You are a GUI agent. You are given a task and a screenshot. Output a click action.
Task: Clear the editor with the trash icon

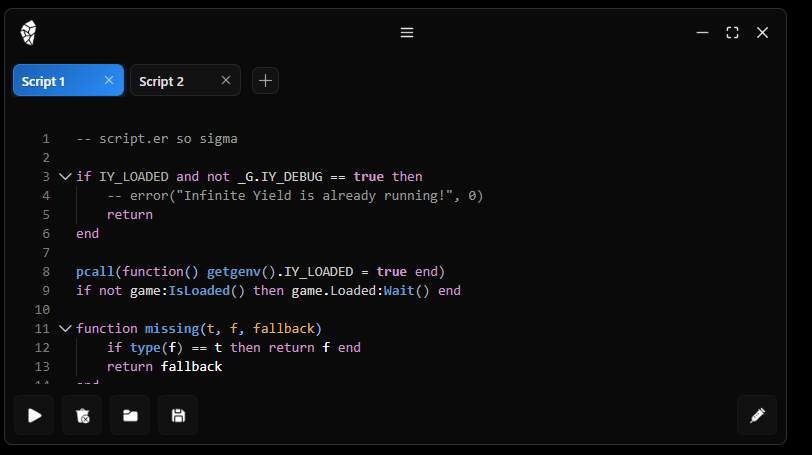[82, 415]
